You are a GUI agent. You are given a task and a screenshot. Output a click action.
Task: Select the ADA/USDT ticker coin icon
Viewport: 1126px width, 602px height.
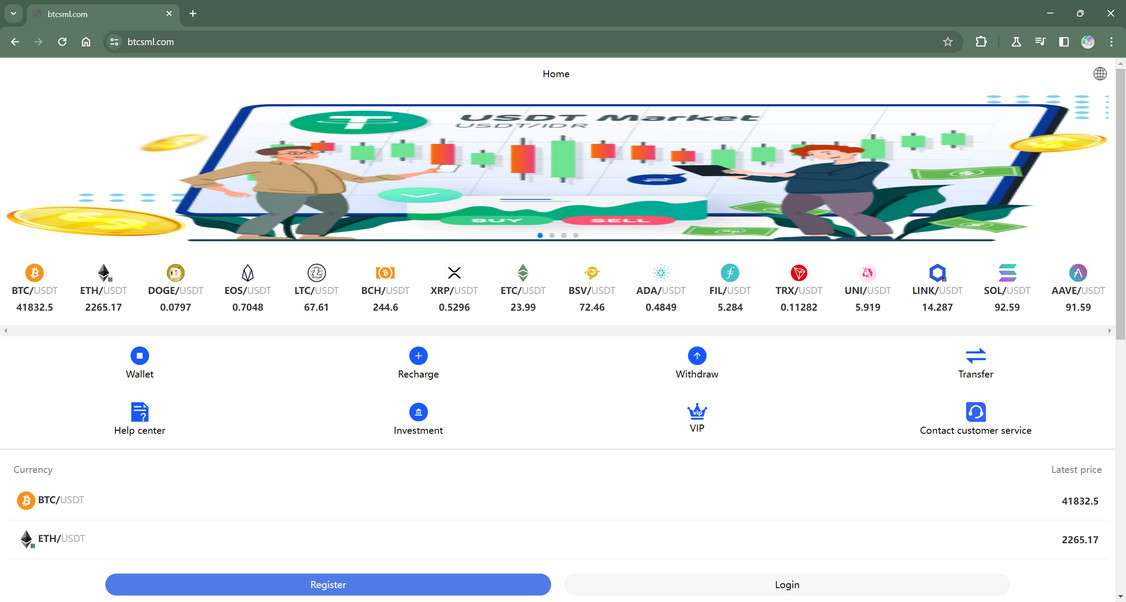click(661, 273)
